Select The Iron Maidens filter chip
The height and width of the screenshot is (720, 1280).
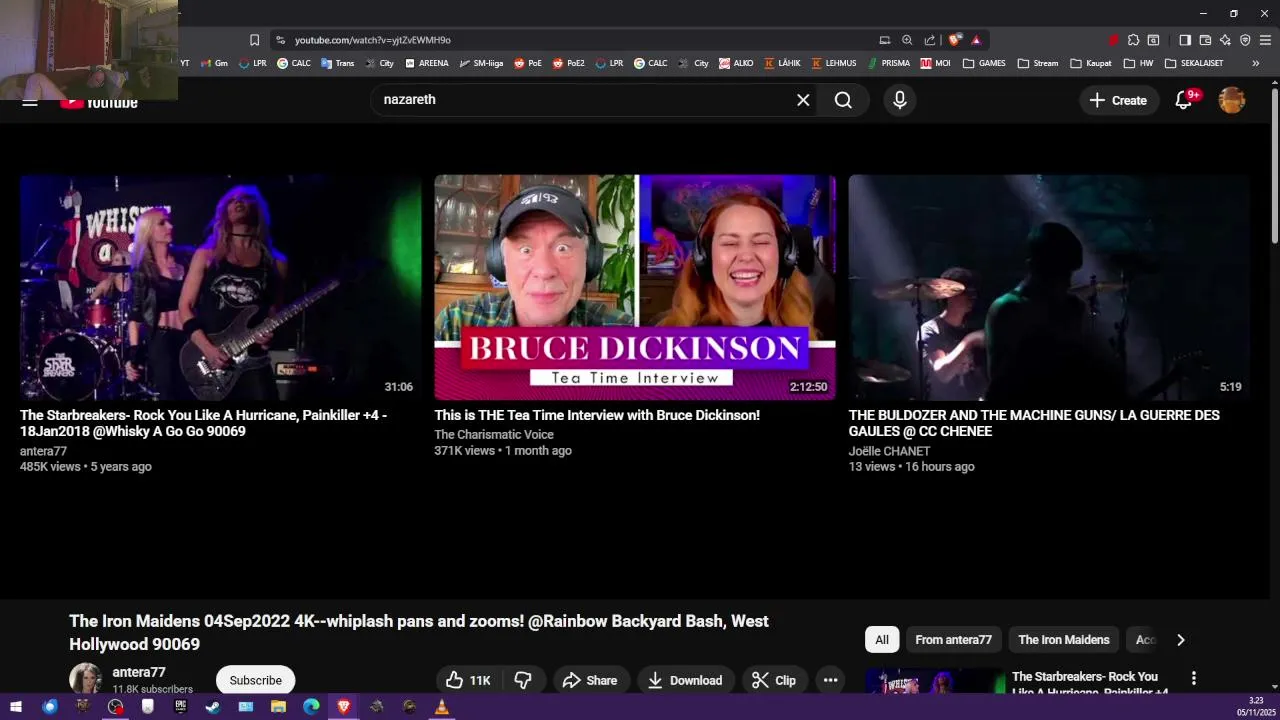[x=1064, y=640]
